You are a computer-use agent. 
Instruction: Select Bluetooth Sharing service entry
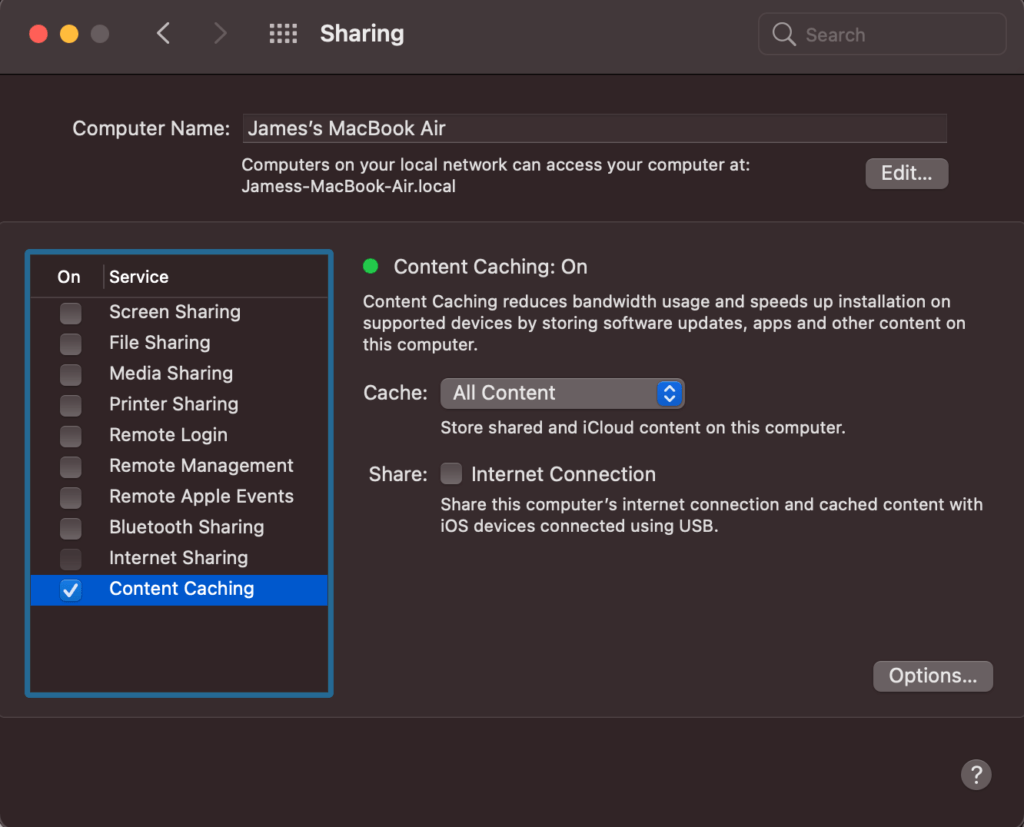point(186,527)
